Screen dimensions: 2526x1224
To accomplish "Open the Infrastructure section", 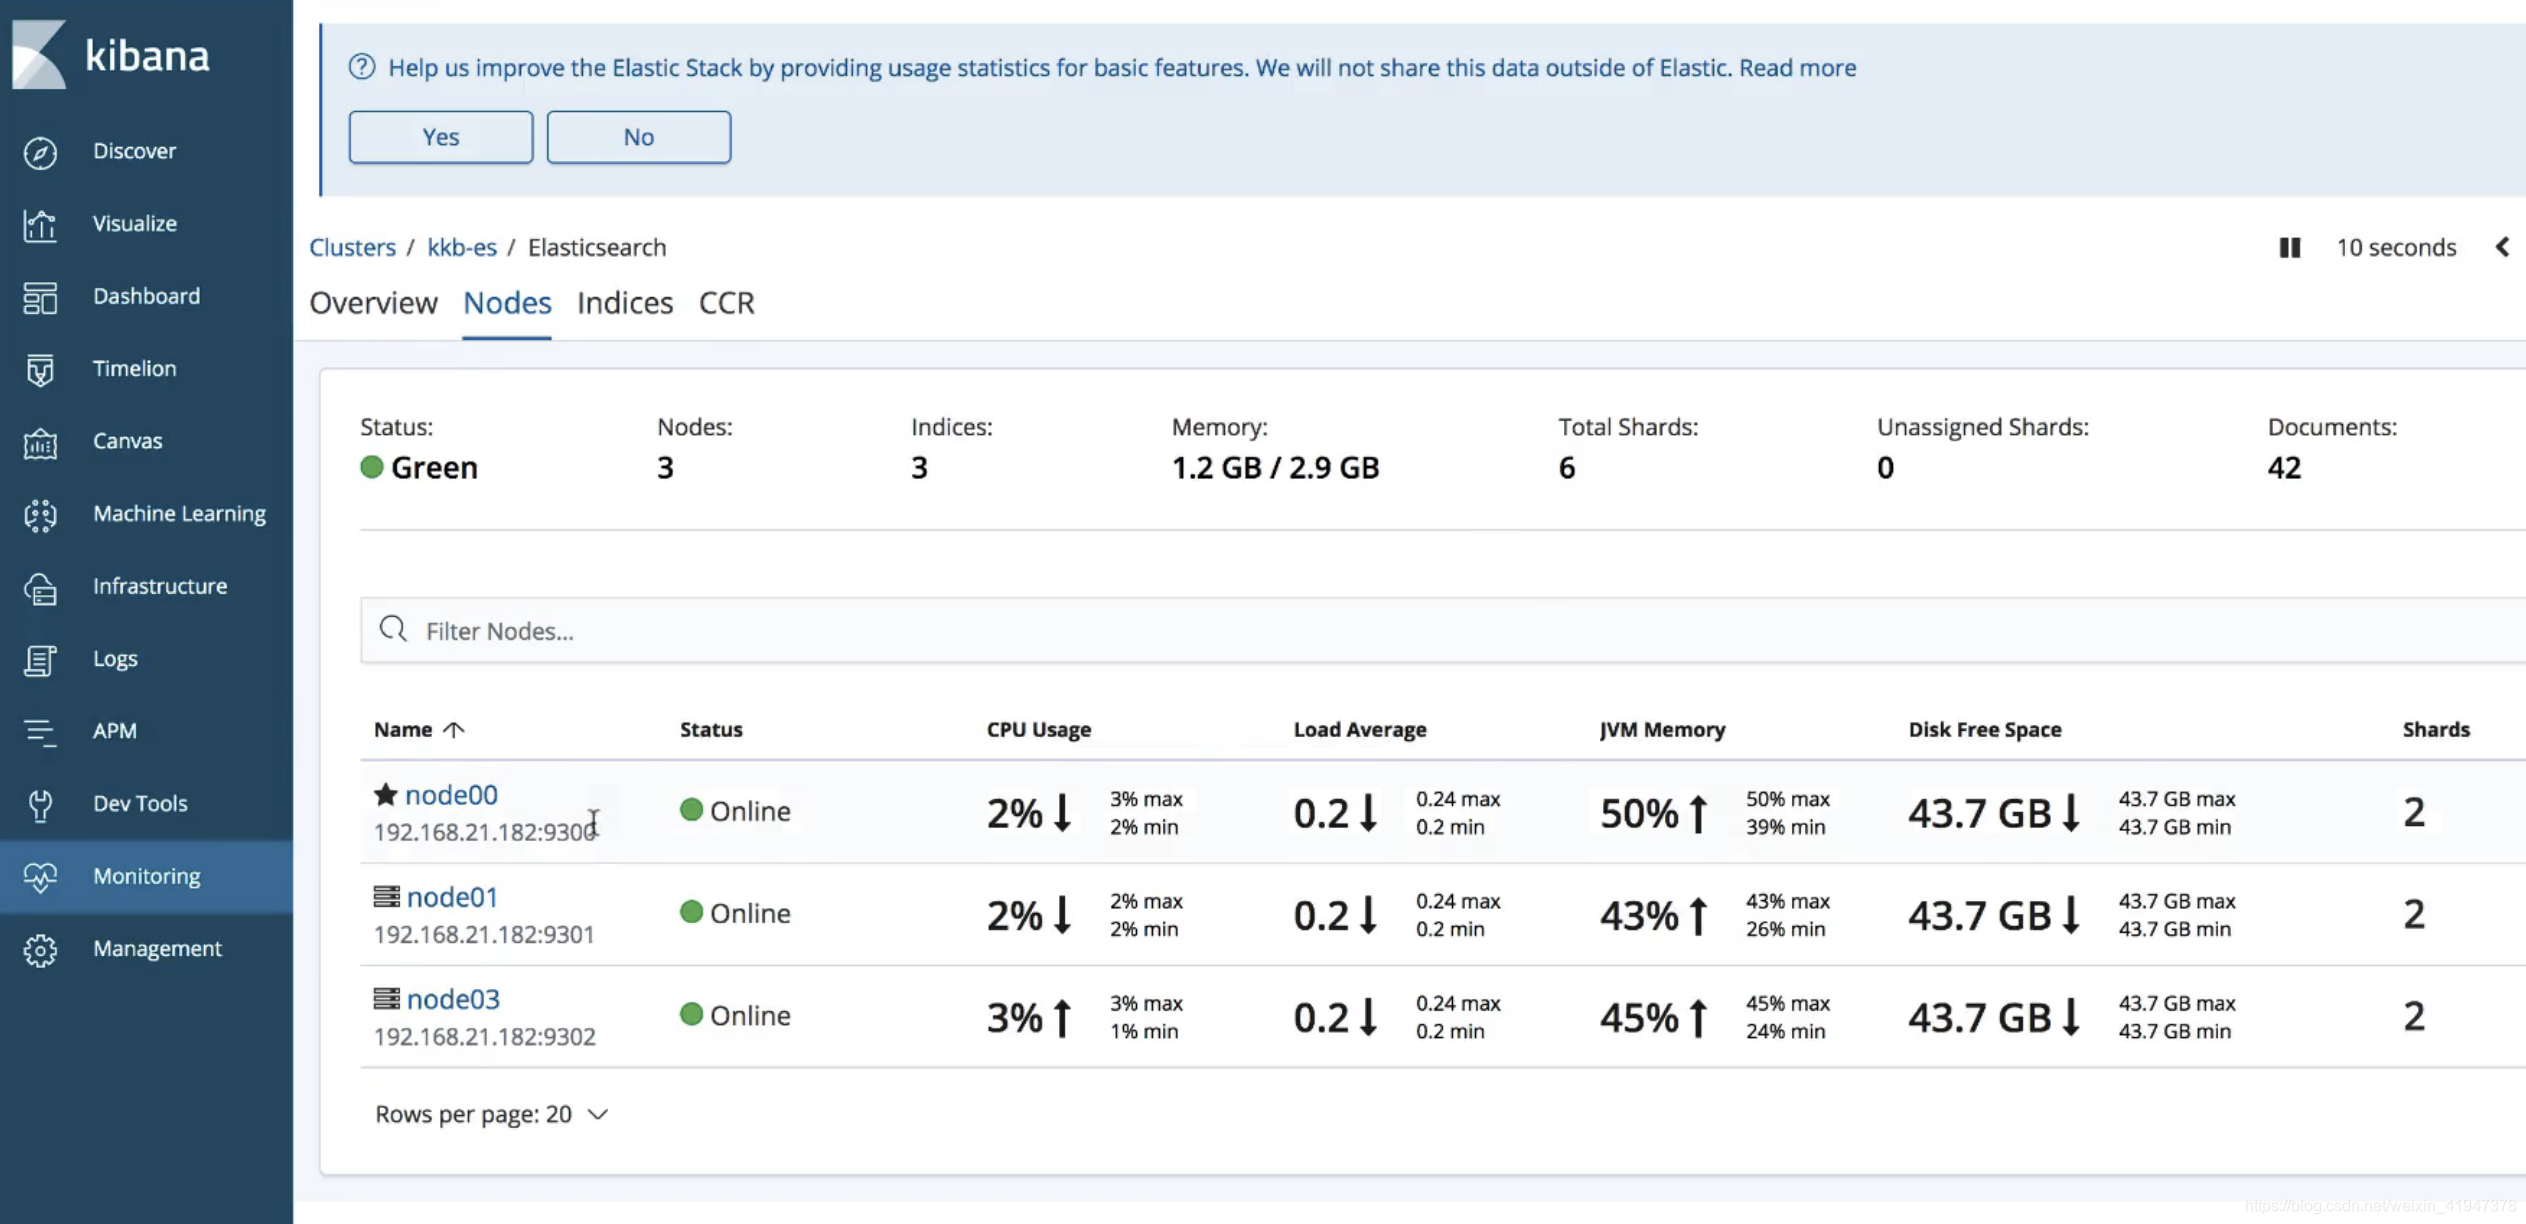I will 159,585.
